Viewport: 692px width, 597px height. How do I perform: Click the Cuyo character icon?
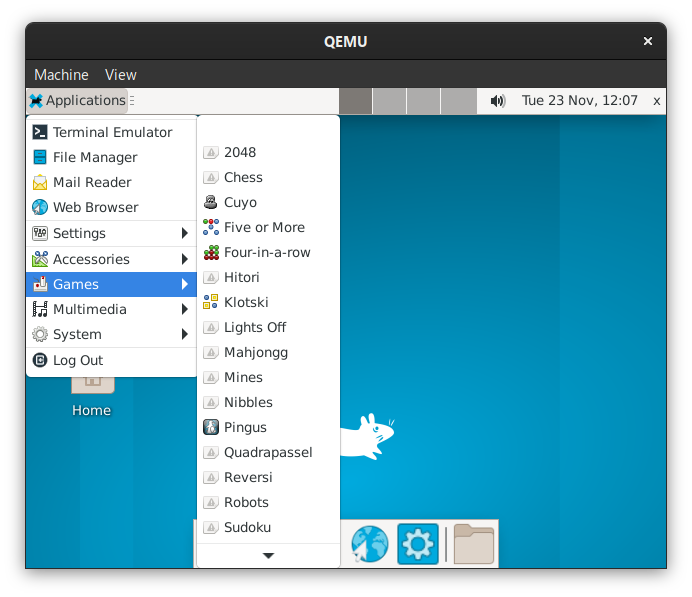[211, 202]
